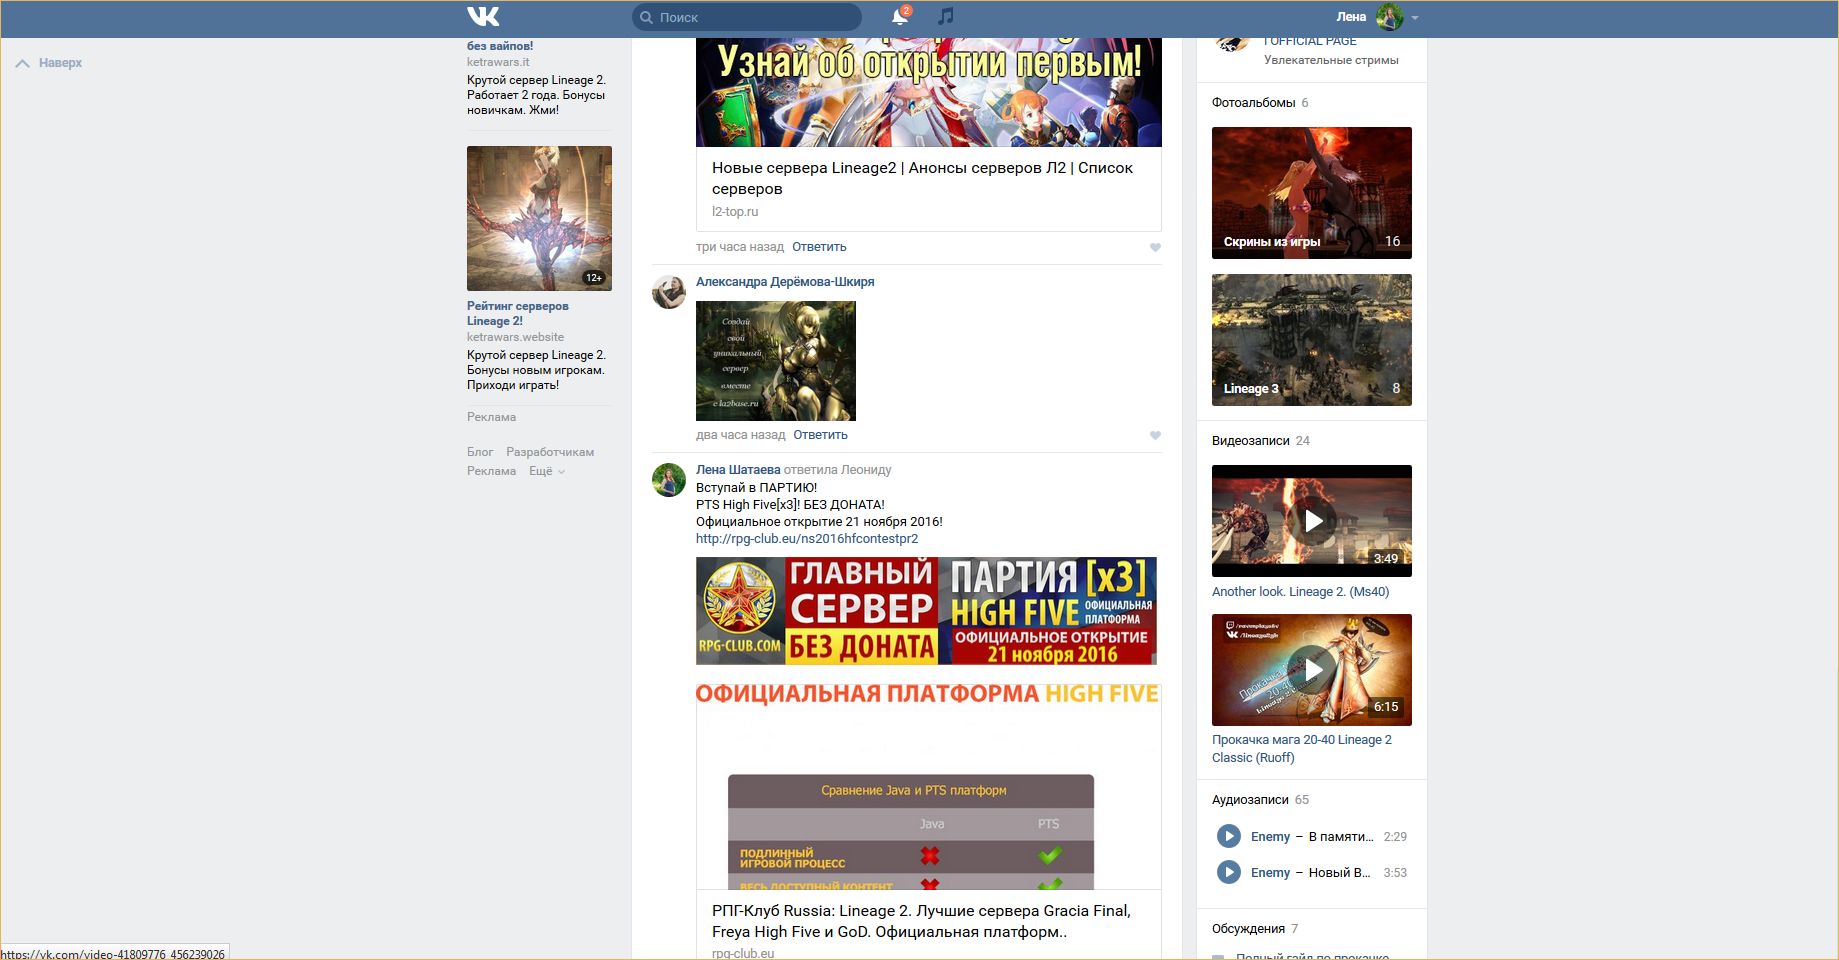
Task: Open the Lineage 3 photo album
Action: pyautogui.click(x=1311, y=340)
